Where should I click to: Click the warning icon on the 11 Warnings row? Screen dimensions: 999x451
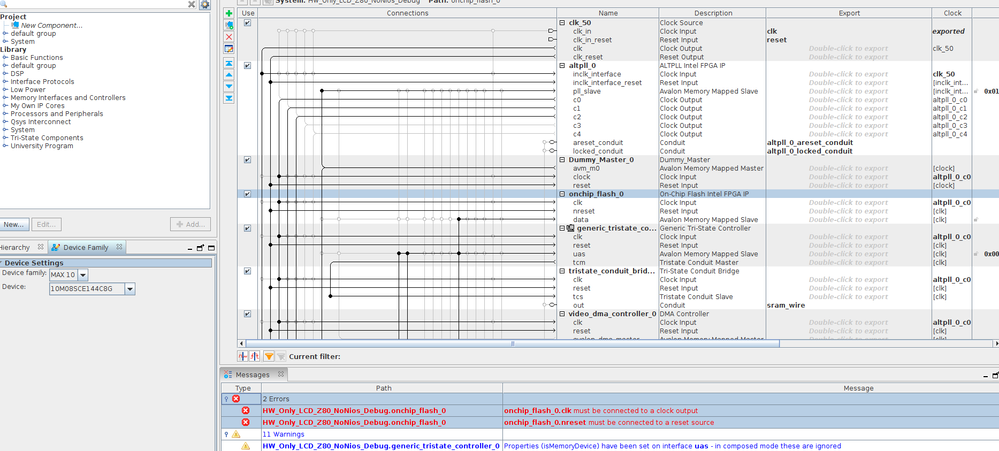pyautogui.click(x=236, y=434)
